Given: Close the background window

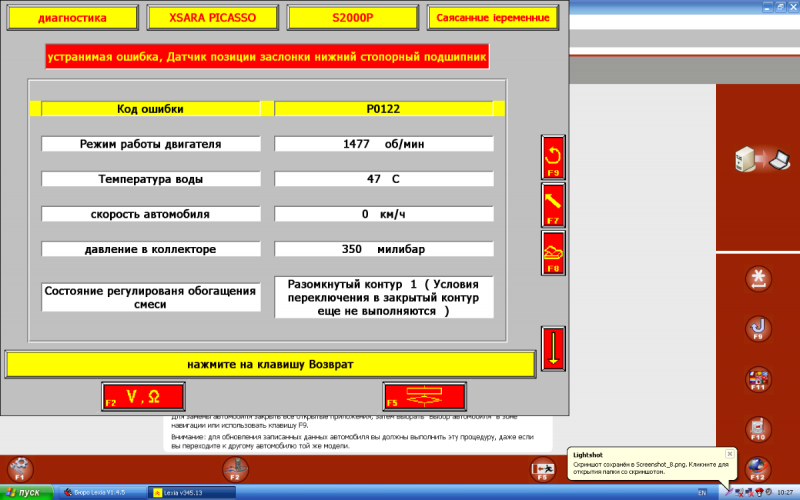Looking at the screenshot, I should 793,7.
